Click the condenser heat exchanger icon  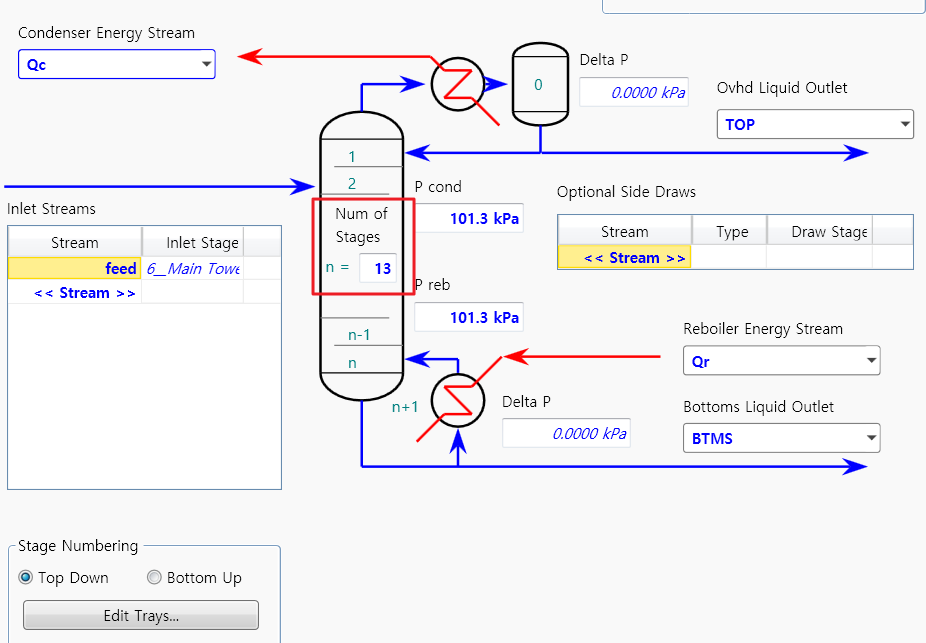458,84
